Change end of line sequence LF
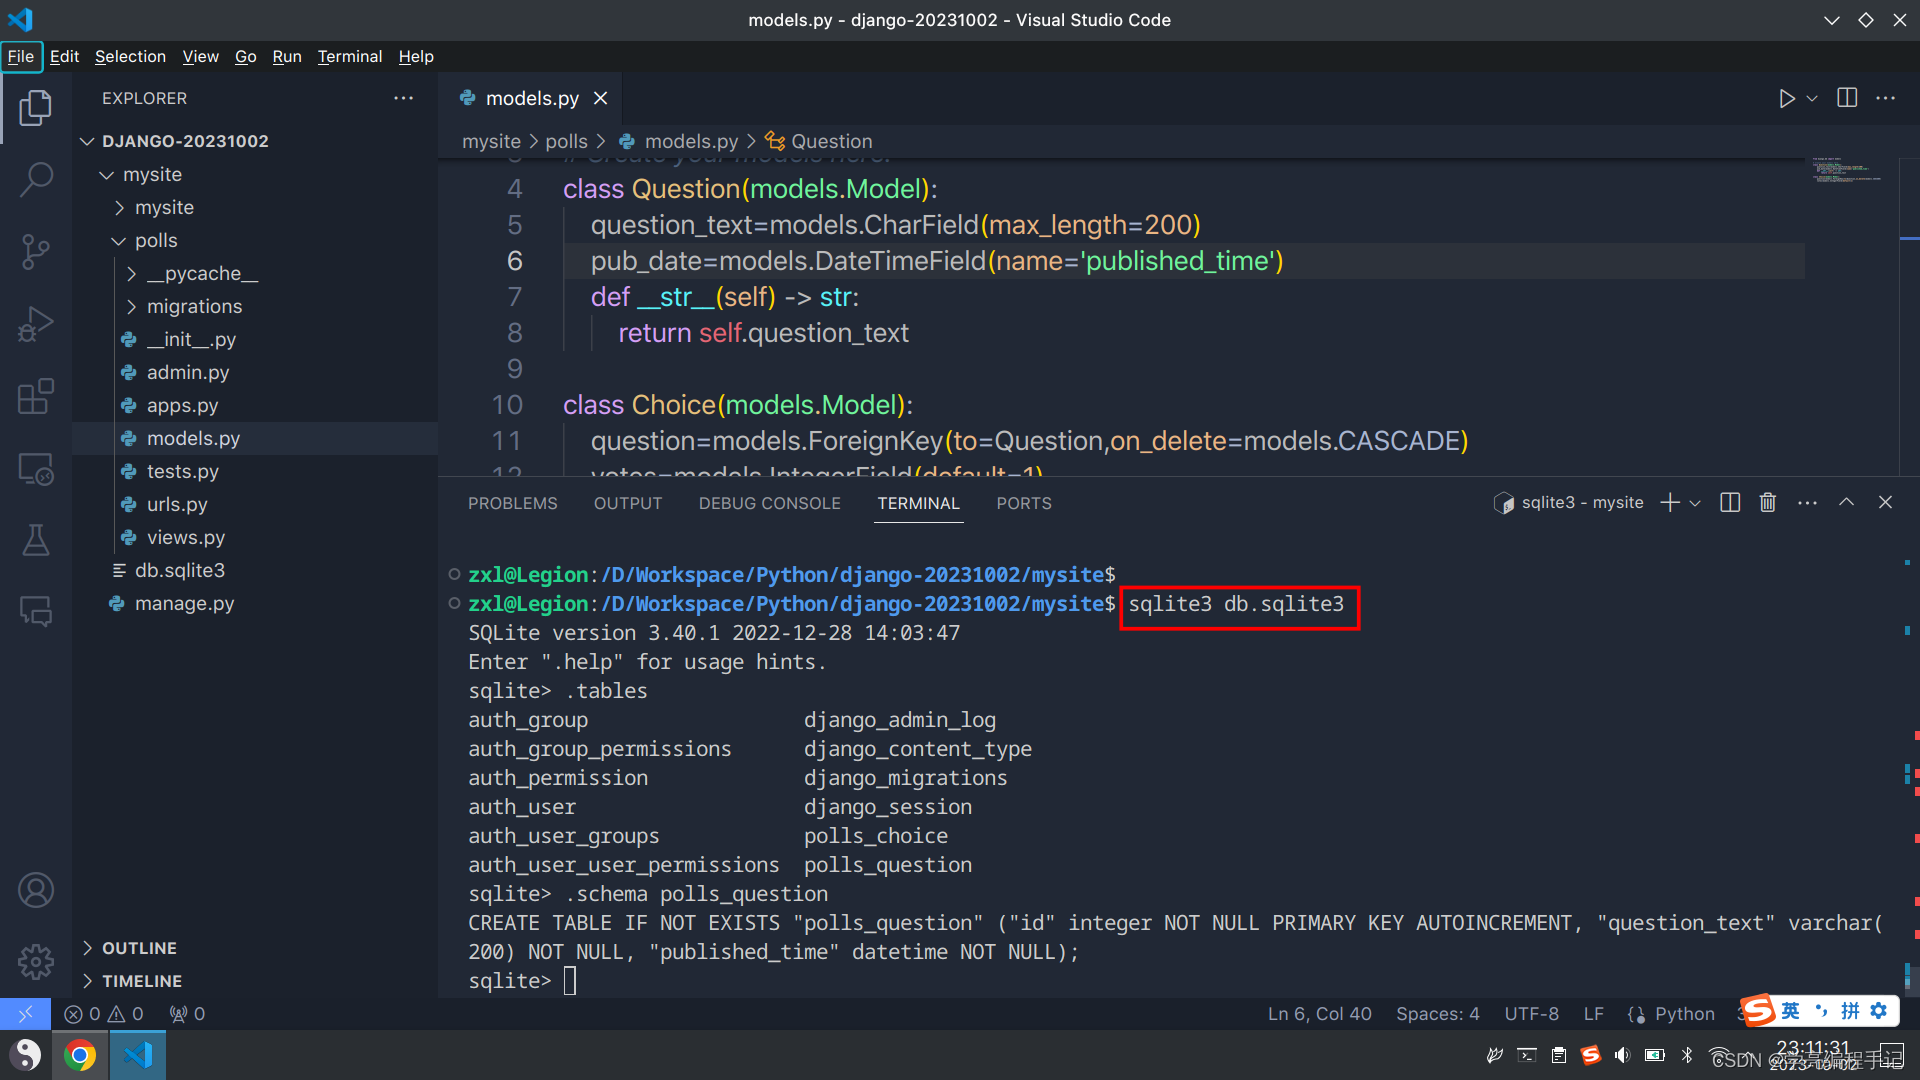The image size is (1920, 1080). pos(1593,1014)
